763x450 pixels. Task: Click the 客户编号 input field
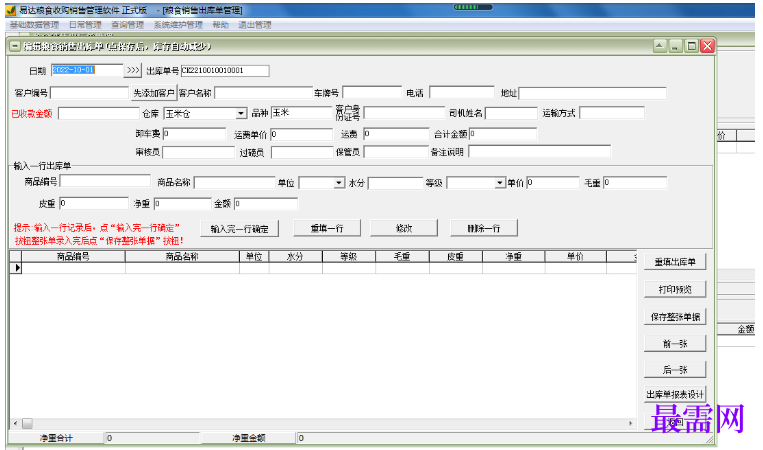tap(90, 92)
